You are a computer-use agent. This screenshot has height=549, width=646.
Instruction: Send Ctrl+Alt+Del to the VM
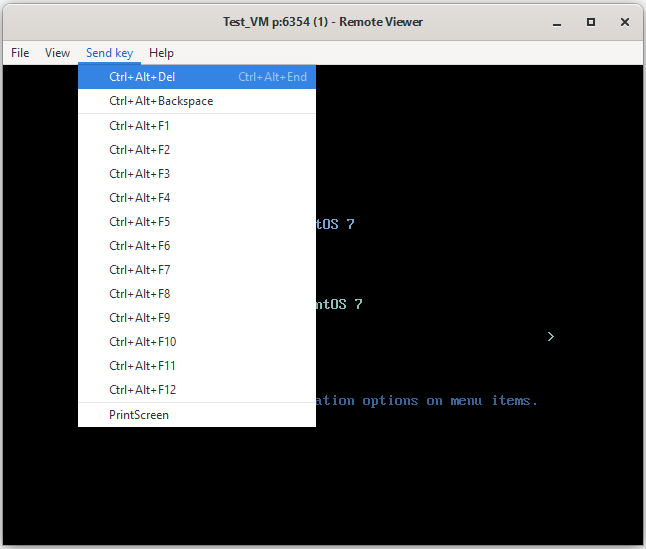pyautogui.click(x=197, y=77)
